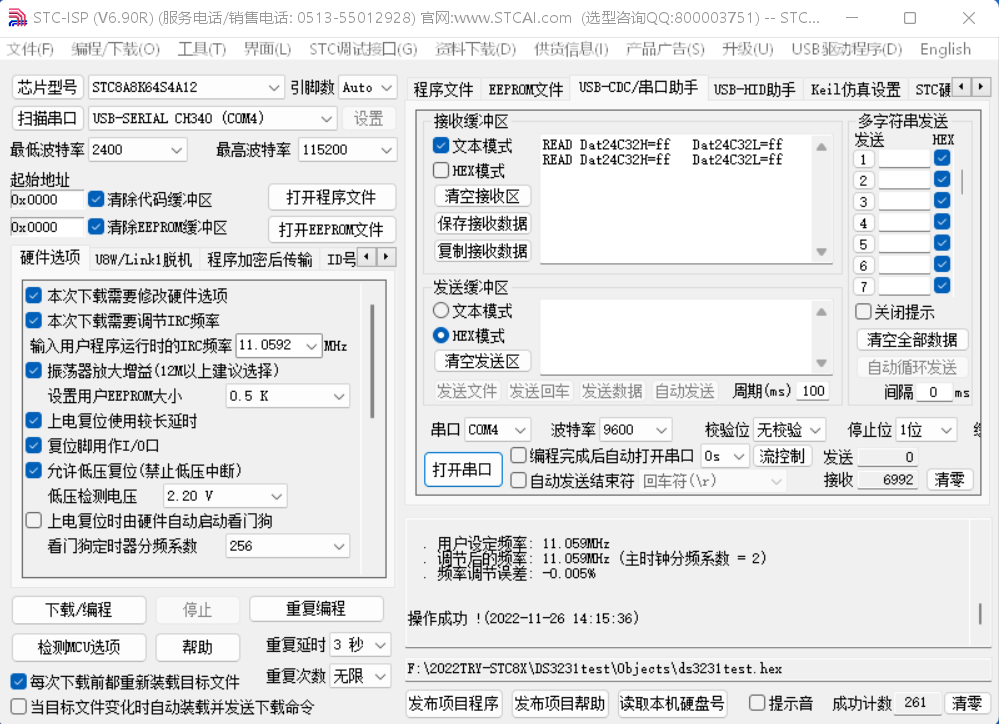
Task: Open watchdog divider 256 dropdown
Action: point(288,546)
